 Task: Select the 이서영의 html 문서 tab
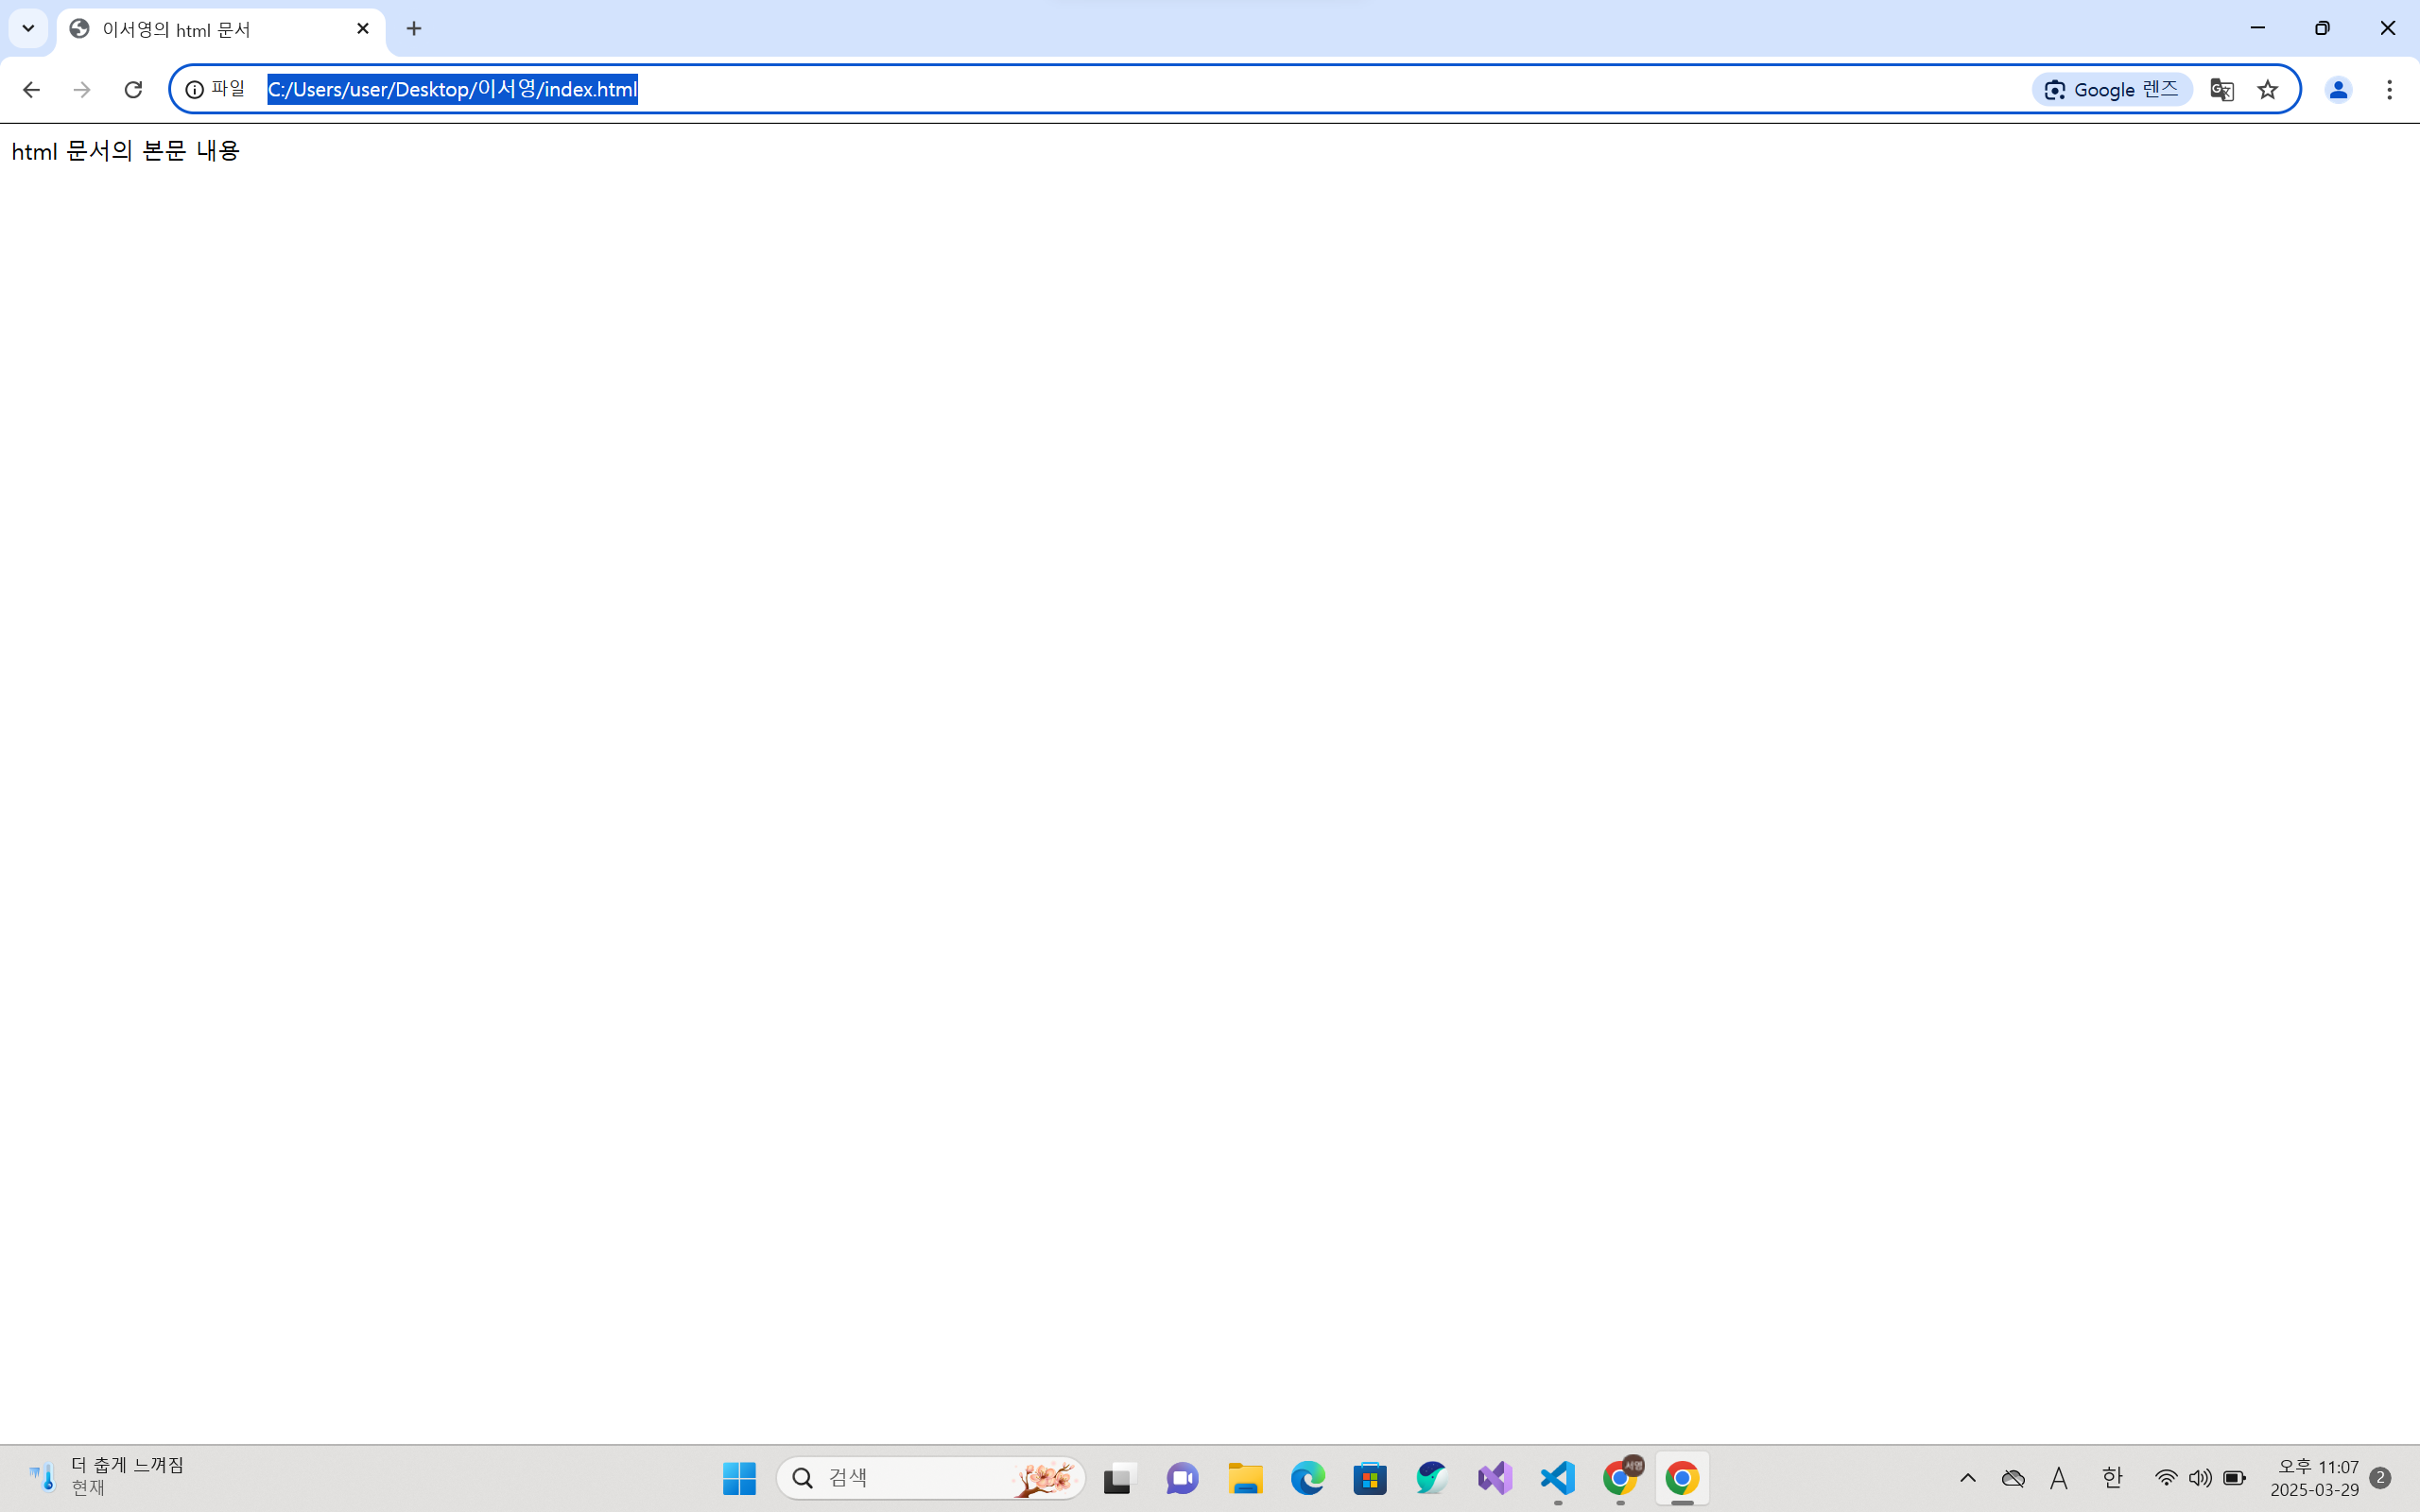coord(200,30)
